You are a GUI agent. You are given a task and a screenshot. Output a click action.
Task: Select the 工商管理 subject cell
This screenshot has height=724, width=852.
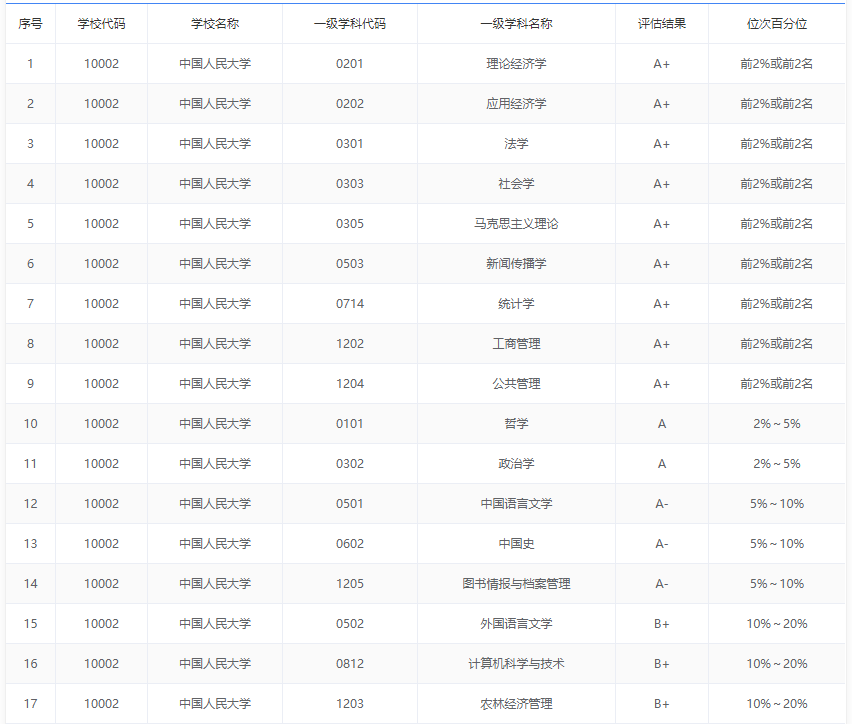click(516, 344)
